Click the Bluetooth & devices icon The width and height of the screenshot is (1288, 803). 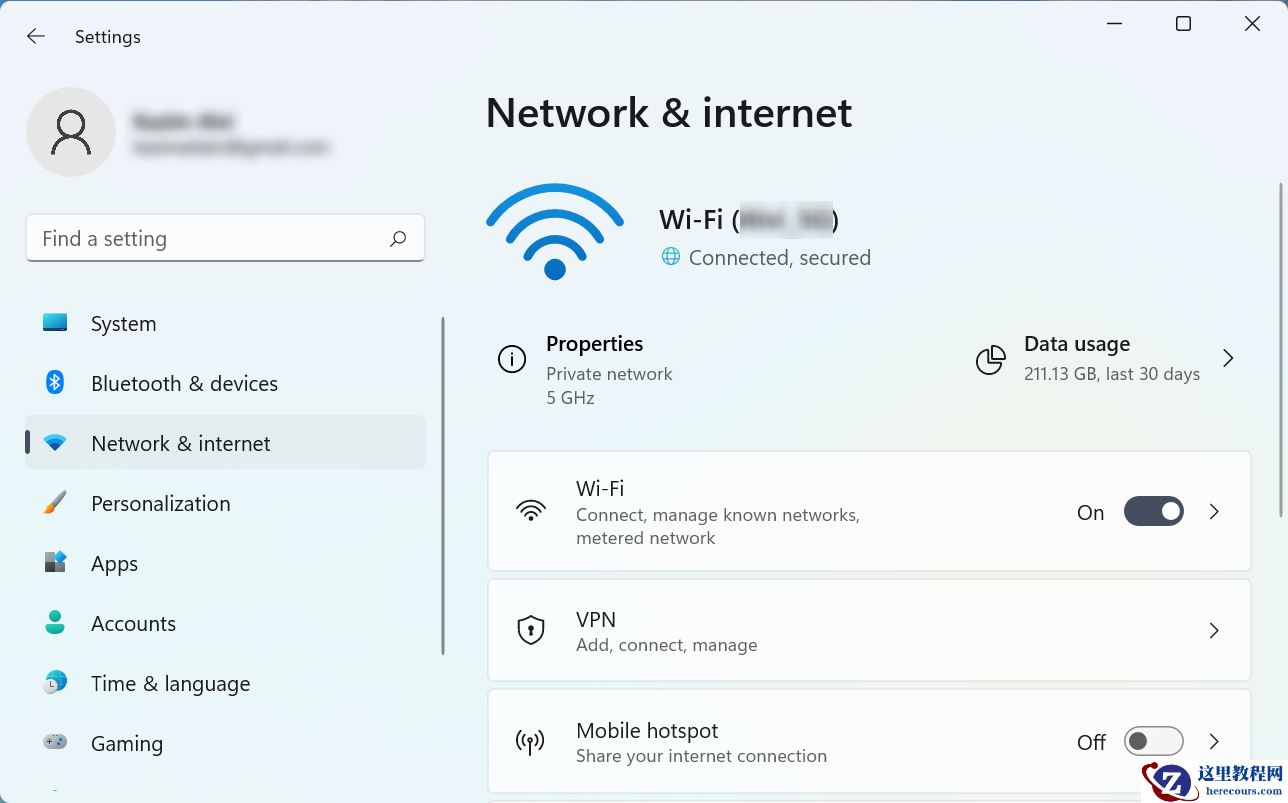tap(54, 383)
